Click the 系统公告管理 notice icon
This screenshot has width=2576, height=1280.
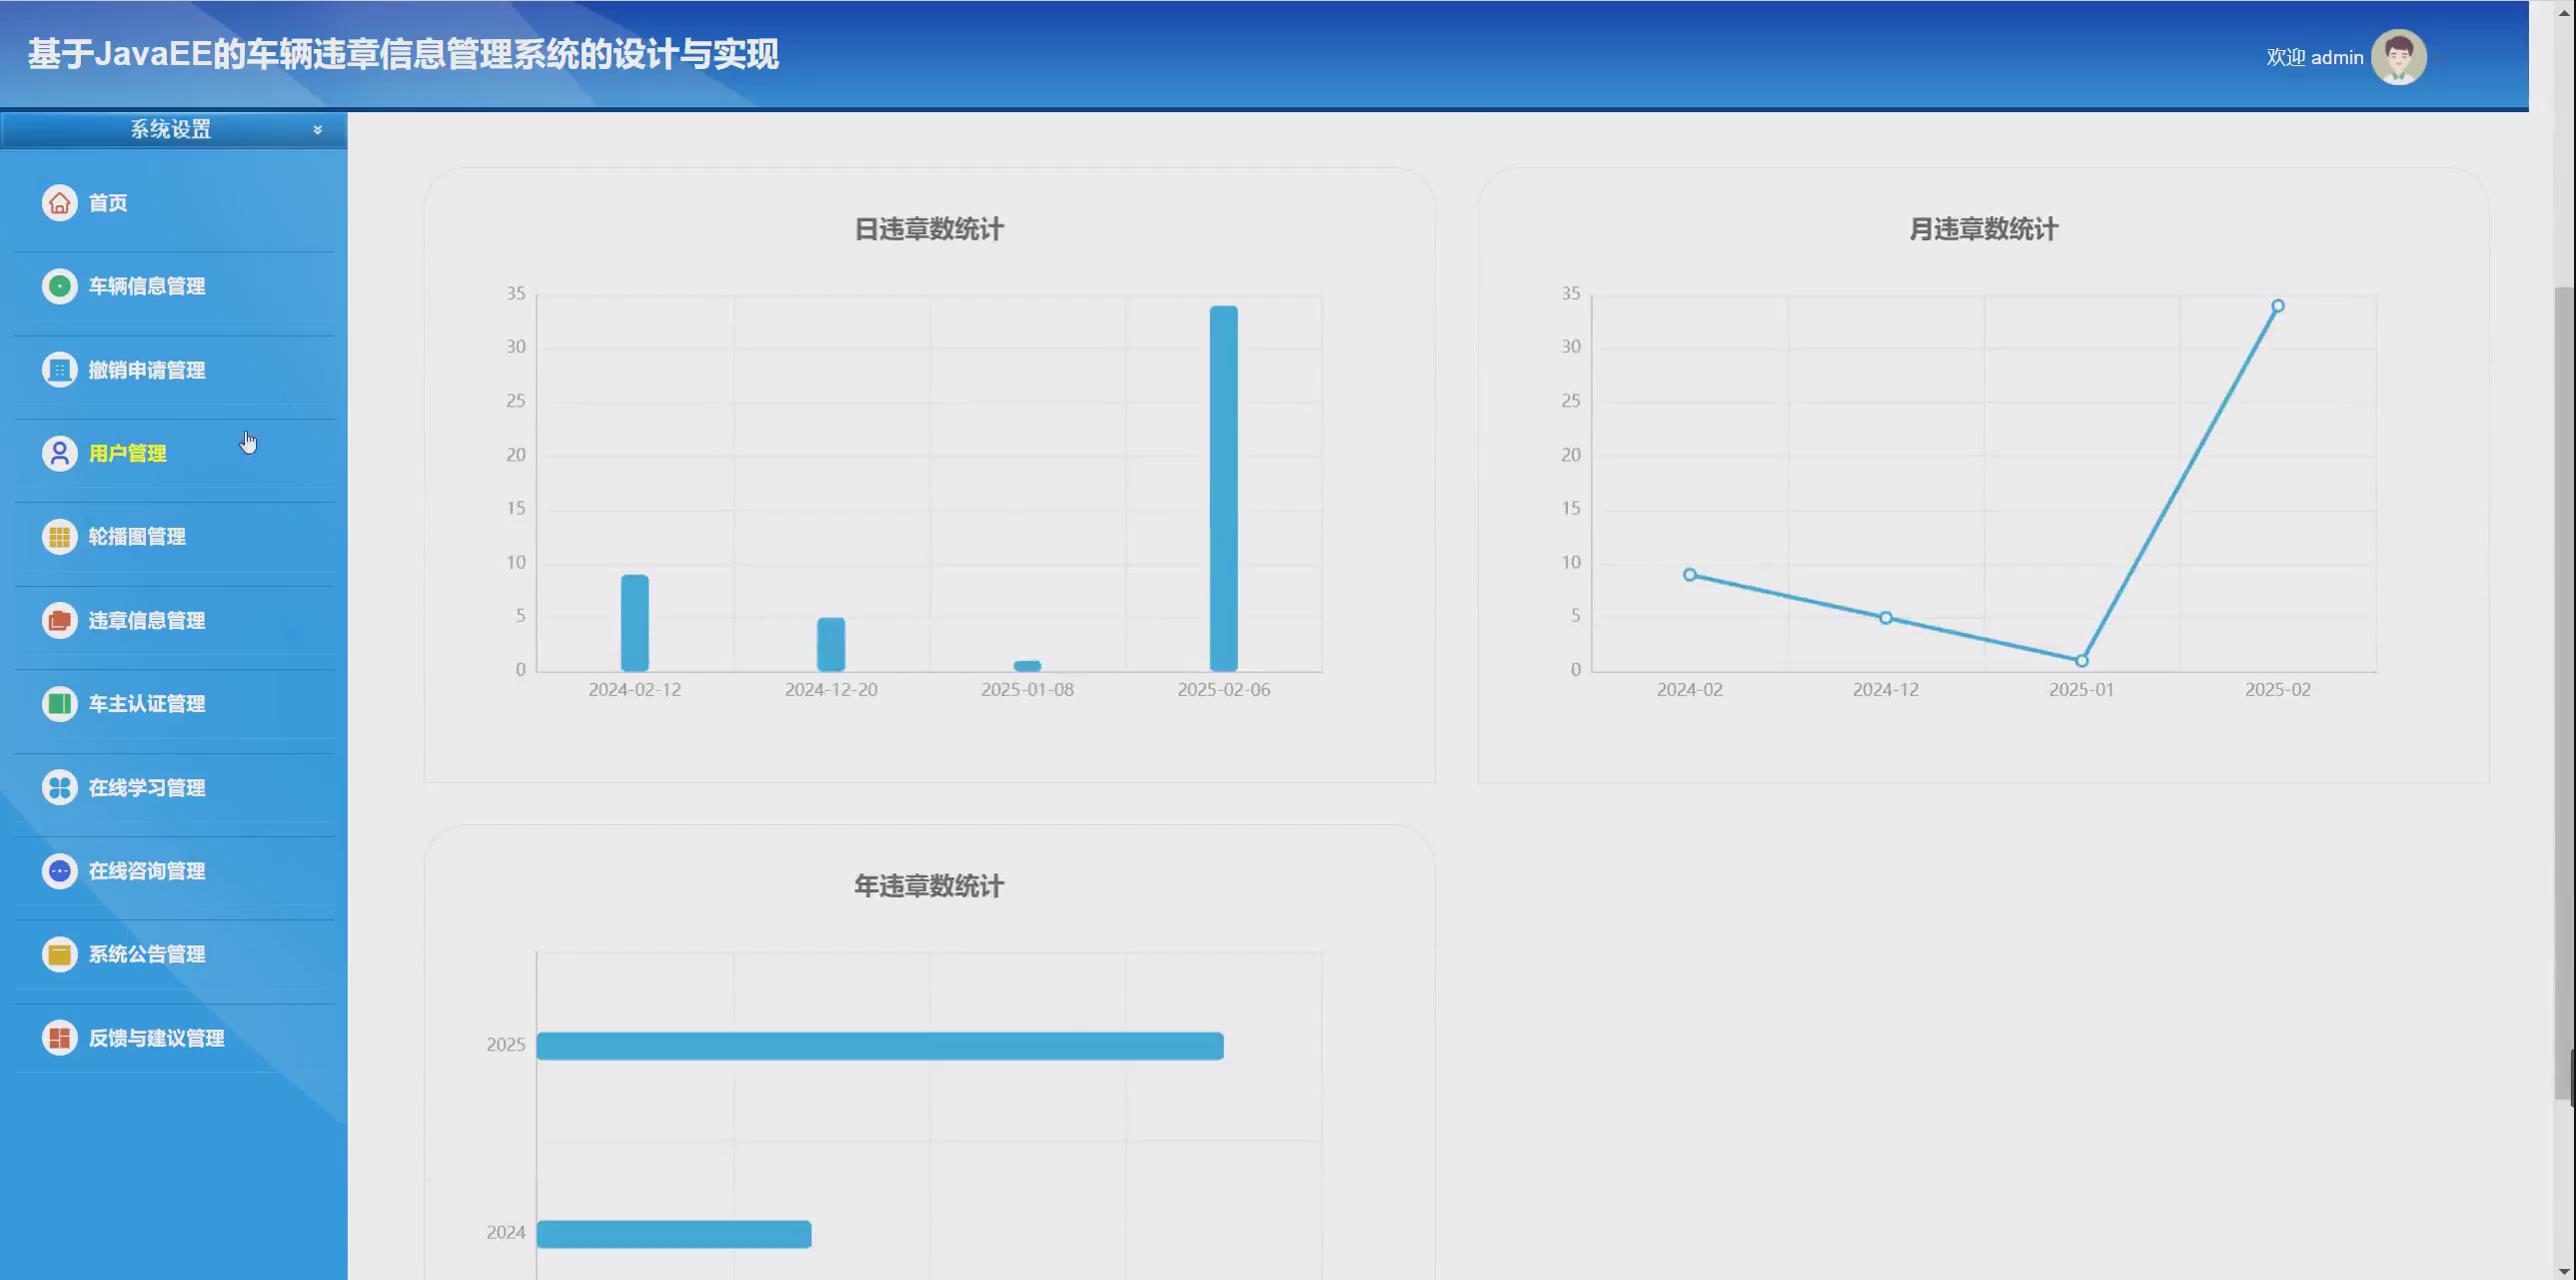pos(59,954)
